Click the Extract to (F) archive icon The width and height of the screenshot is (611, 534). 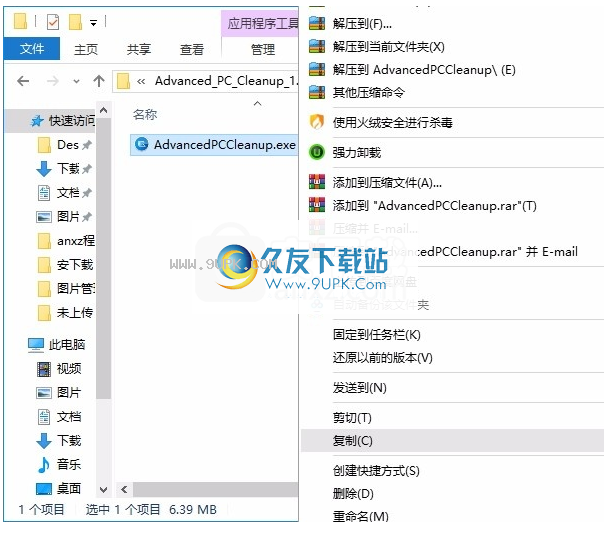click(317, 23)
